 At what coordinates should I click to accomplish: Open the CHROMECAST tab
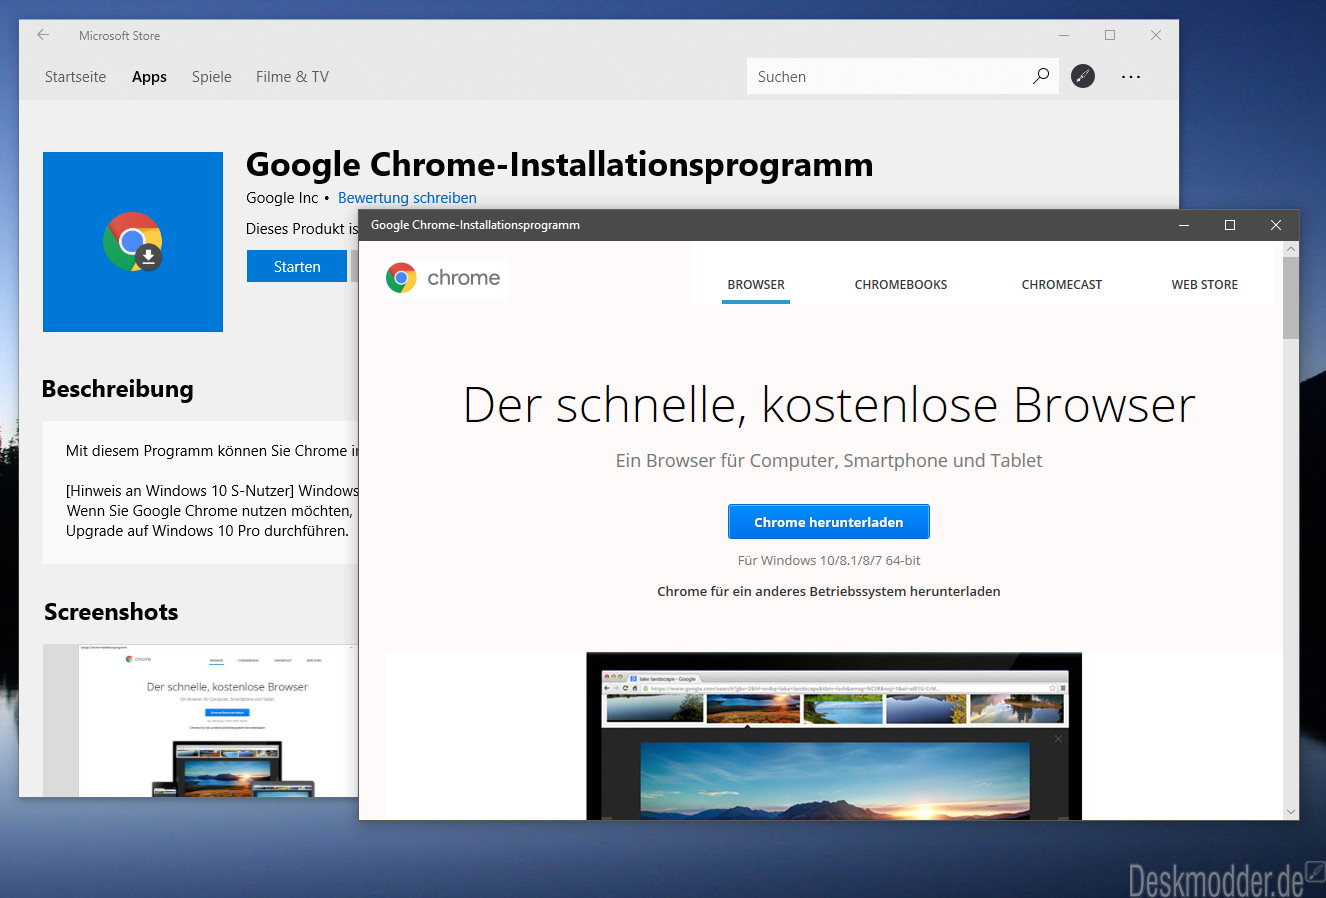click(x=1062, y=284)
